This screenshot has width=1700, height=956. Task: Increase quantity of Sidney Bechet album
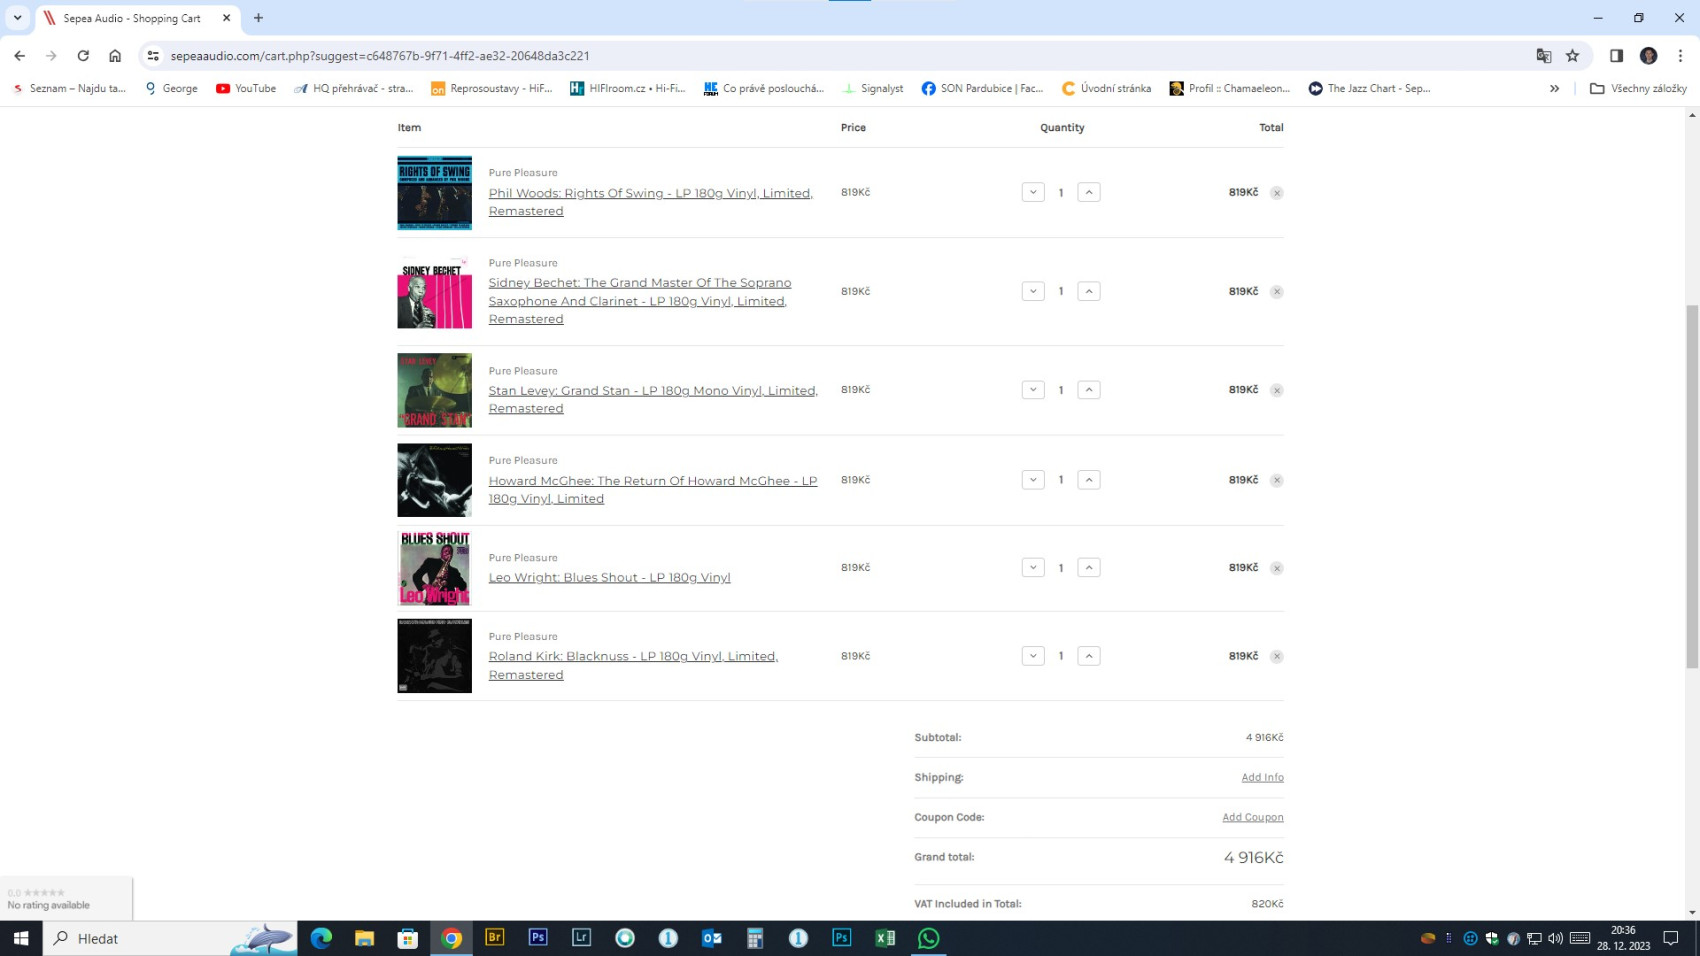click(1088, 292)
